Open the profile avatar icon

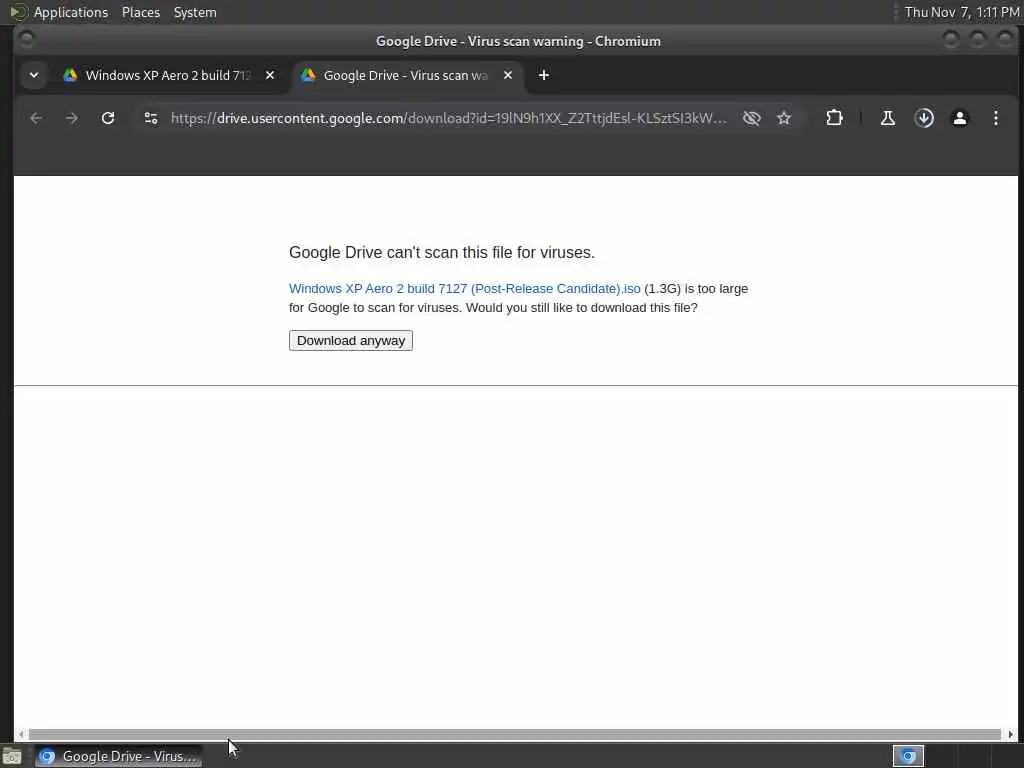959,118
